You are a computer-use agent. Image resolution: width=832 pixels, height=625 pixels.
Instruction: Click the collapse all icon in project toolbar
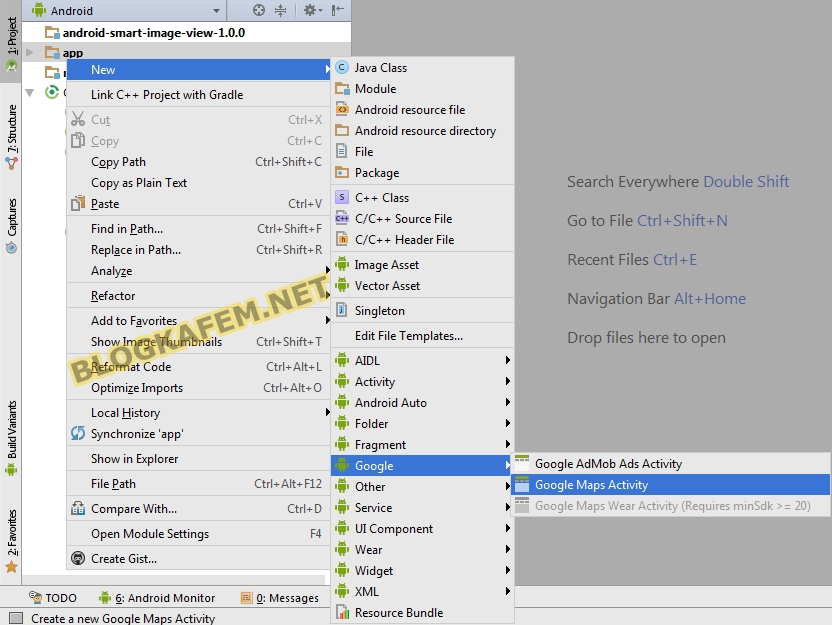[x=280, y=10]
